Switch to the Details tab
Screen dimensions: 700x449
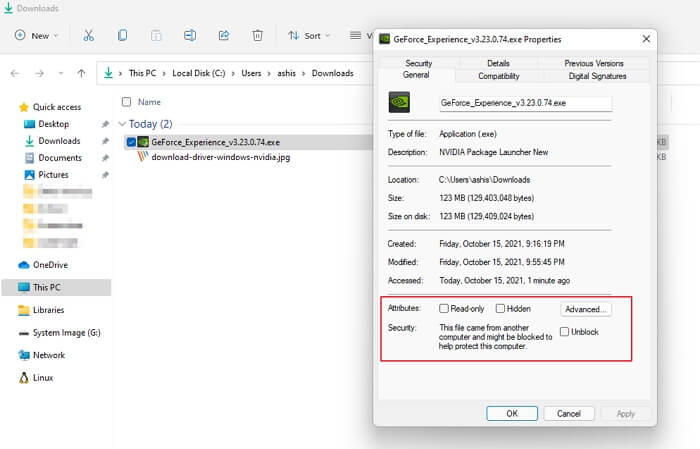(x=498, y=63)
